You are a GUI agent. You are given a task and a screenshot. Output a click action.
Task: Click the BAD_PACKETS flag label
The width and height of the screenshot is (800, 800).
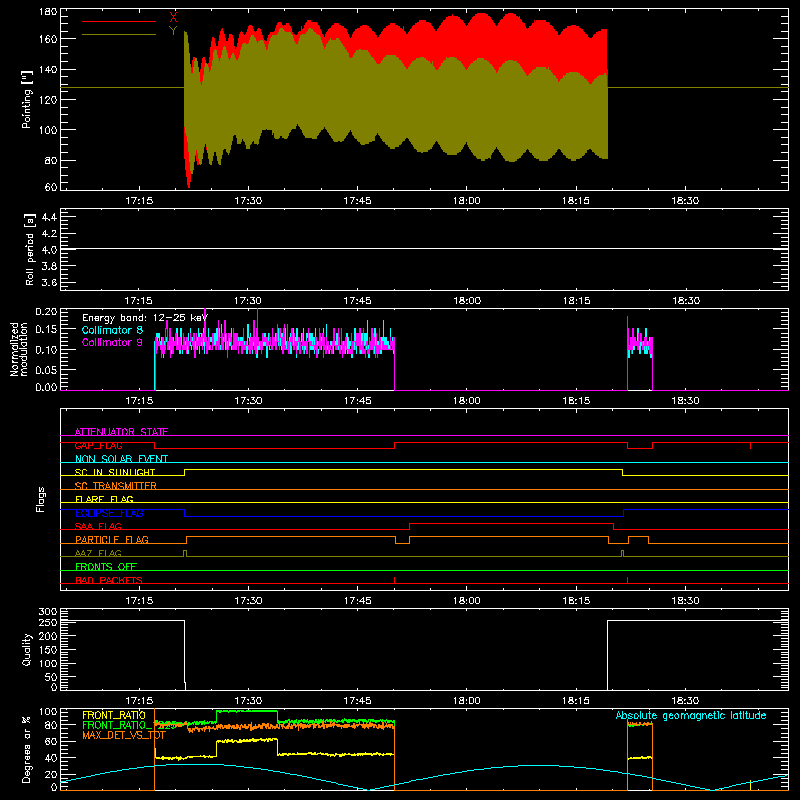(109, 580)
